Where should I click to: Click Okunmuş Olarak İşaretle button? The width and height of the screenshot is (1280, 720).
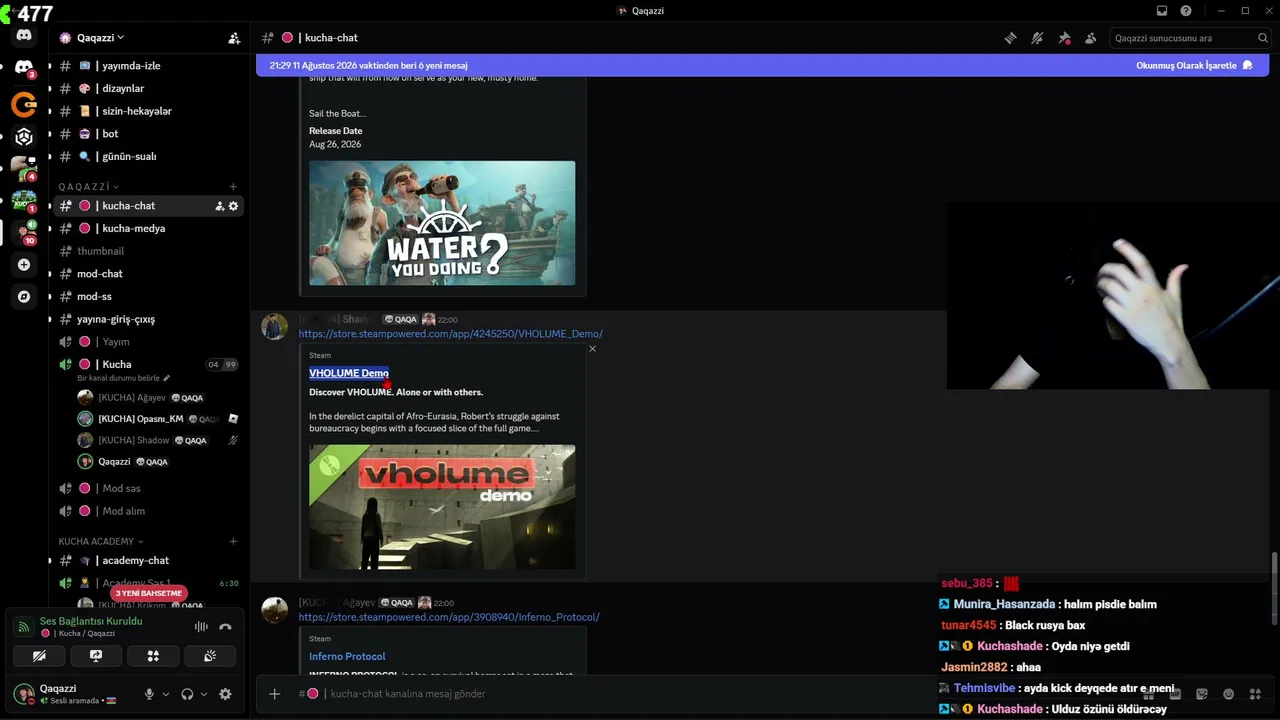(x=1194, y=65)
